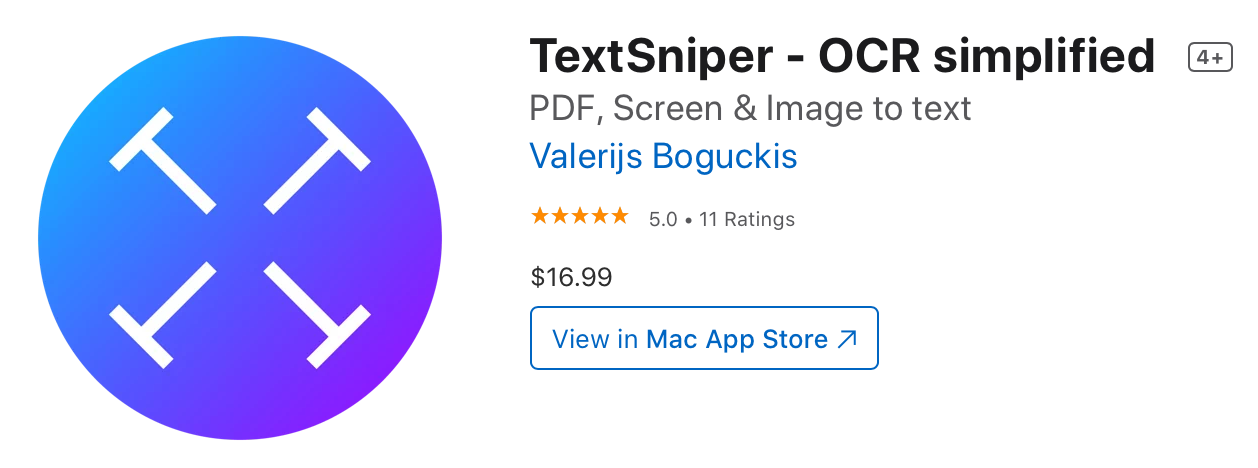Screen dimensions: 1258x468
Task: Click the top-right bracket in the app logo
Action: tap(318, 161)
